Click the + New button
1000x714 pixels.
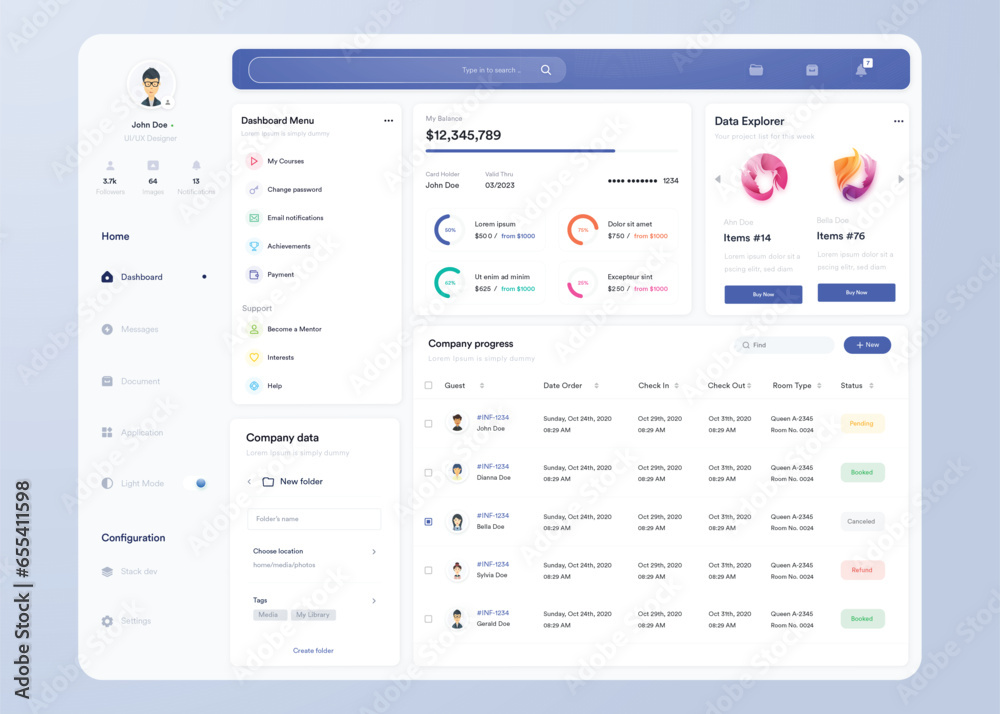point(867,345)
